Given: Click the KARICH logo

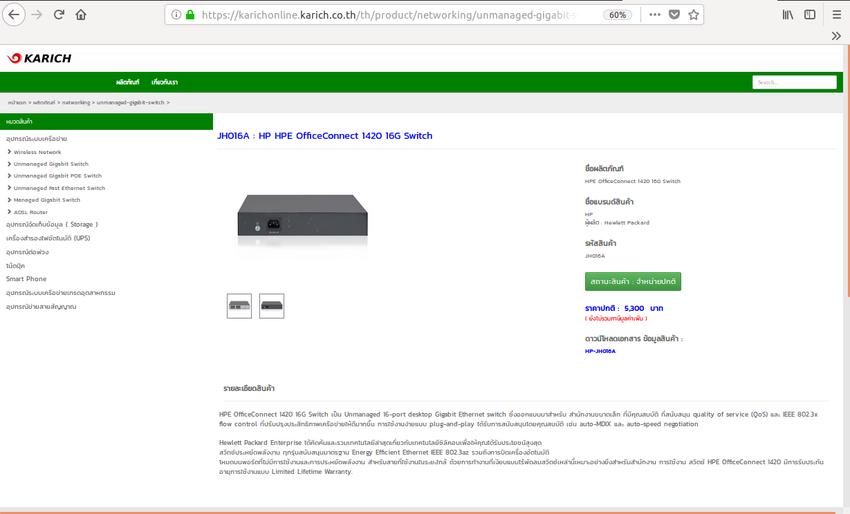Looking at the screenshot, I should (39, 58).
